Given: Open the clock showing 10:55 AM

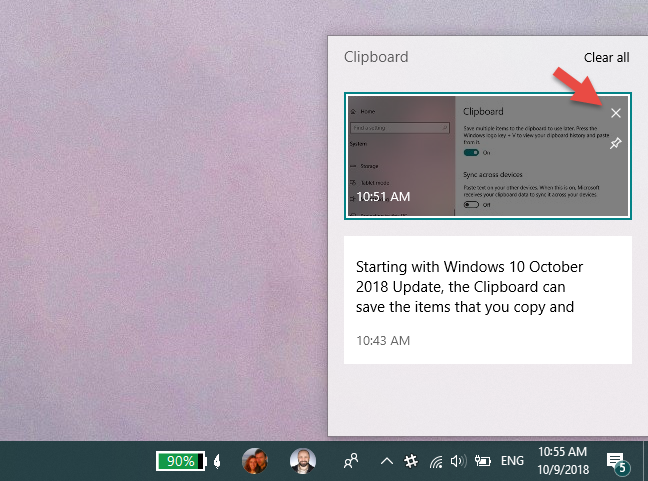Looking at the screenshot, I should coord(562,461).
